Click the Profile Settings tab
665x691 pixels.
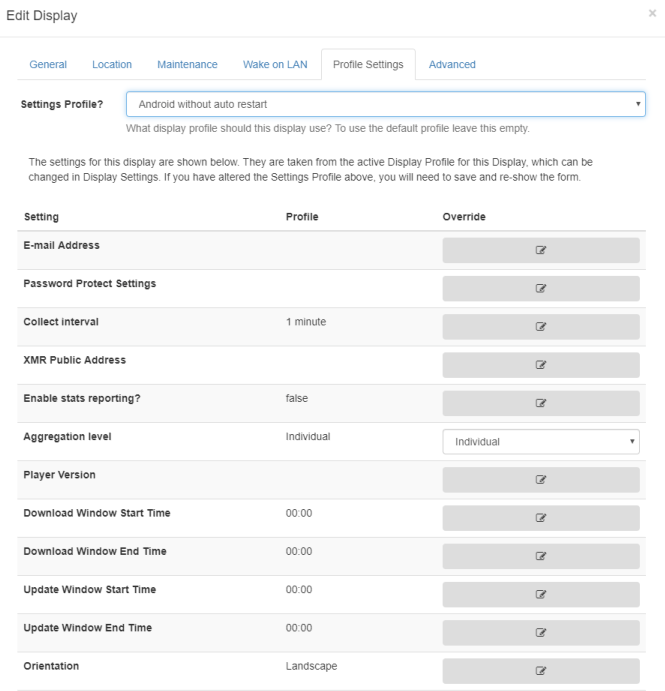coord(368,65)
